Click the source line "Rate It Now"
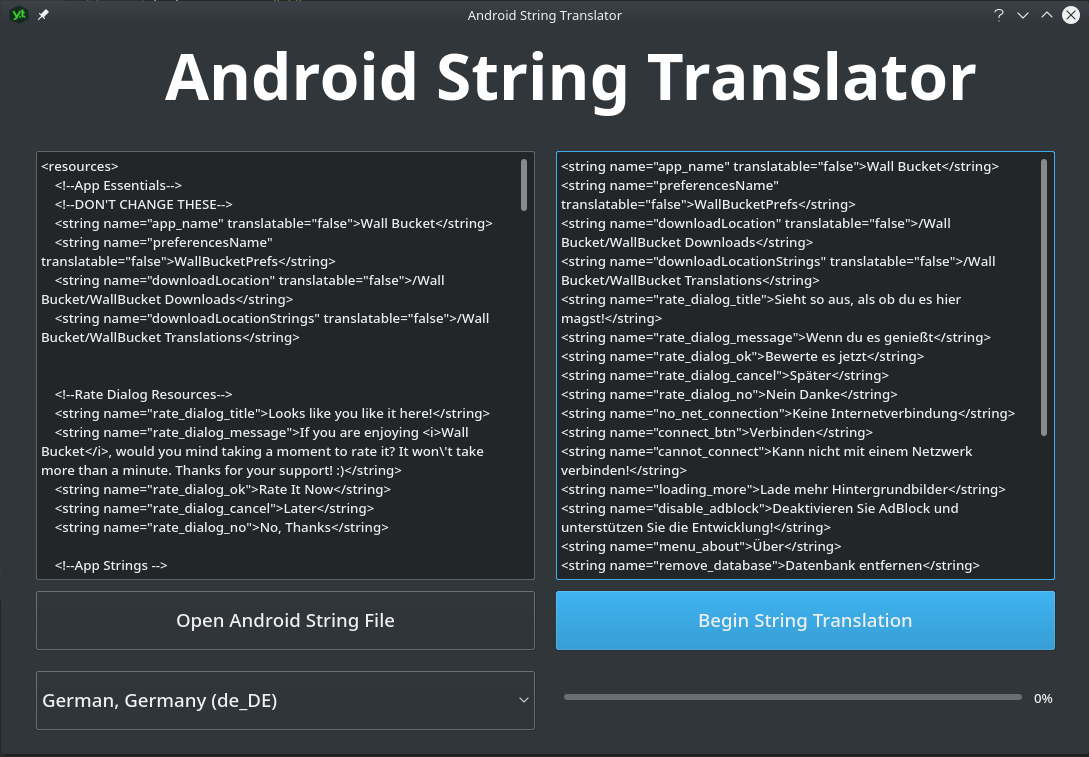 coord(223,490)
